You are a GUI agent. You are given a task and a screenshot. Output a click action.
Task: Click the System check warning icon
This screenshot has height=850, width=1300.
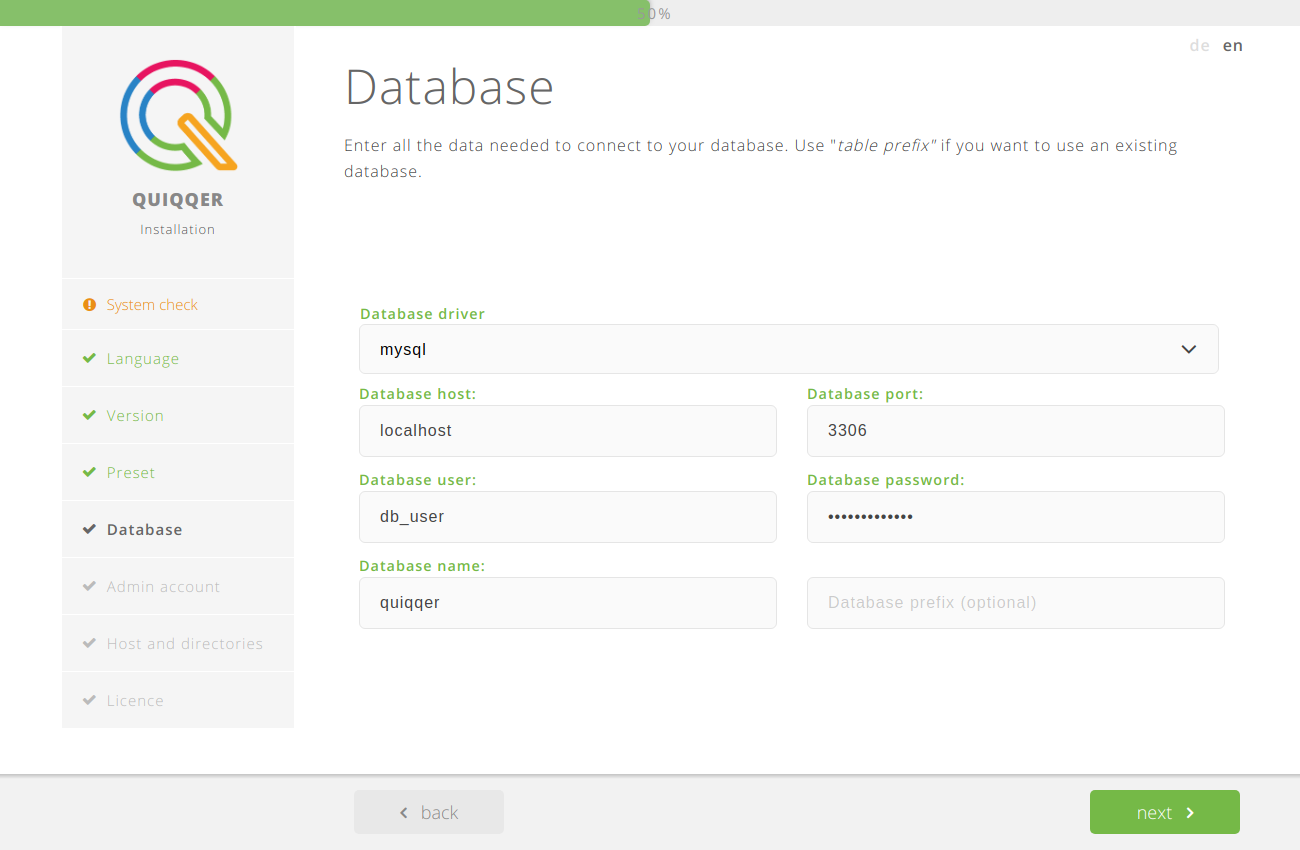90,305
